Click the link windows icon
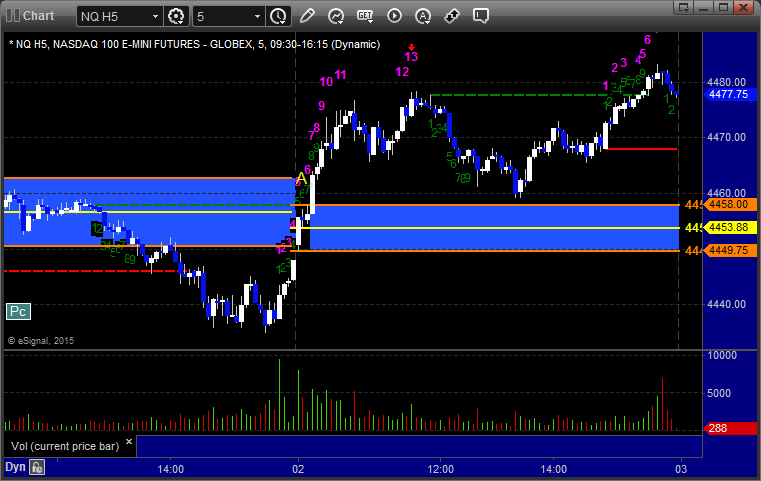Image resolution: width=761 pixels, height=481 pixels. (x=452, y=16)
